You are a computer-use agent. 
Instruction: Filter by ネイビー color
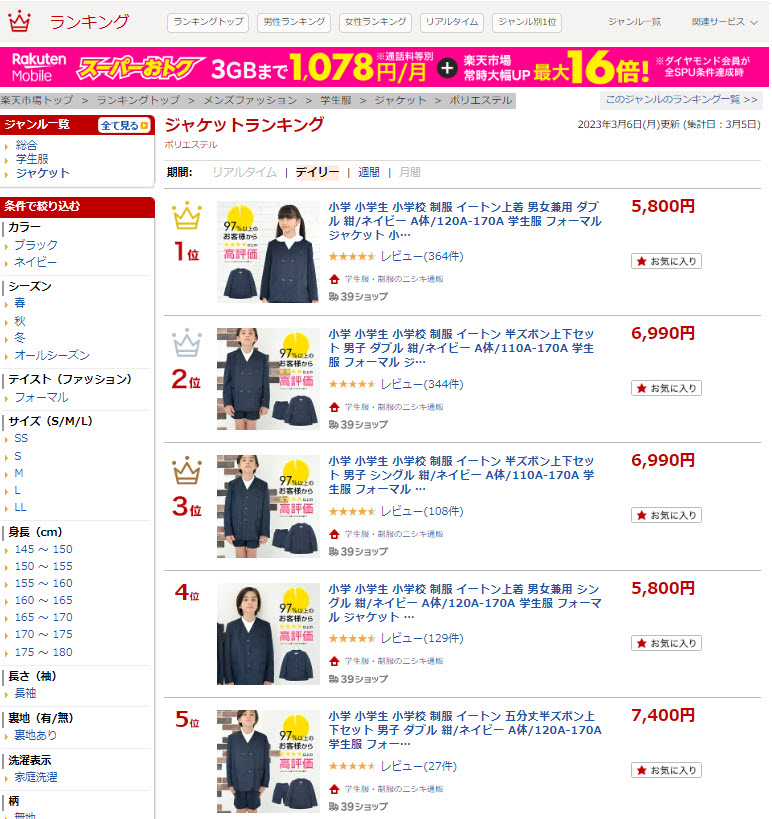[x=36, y=262]
